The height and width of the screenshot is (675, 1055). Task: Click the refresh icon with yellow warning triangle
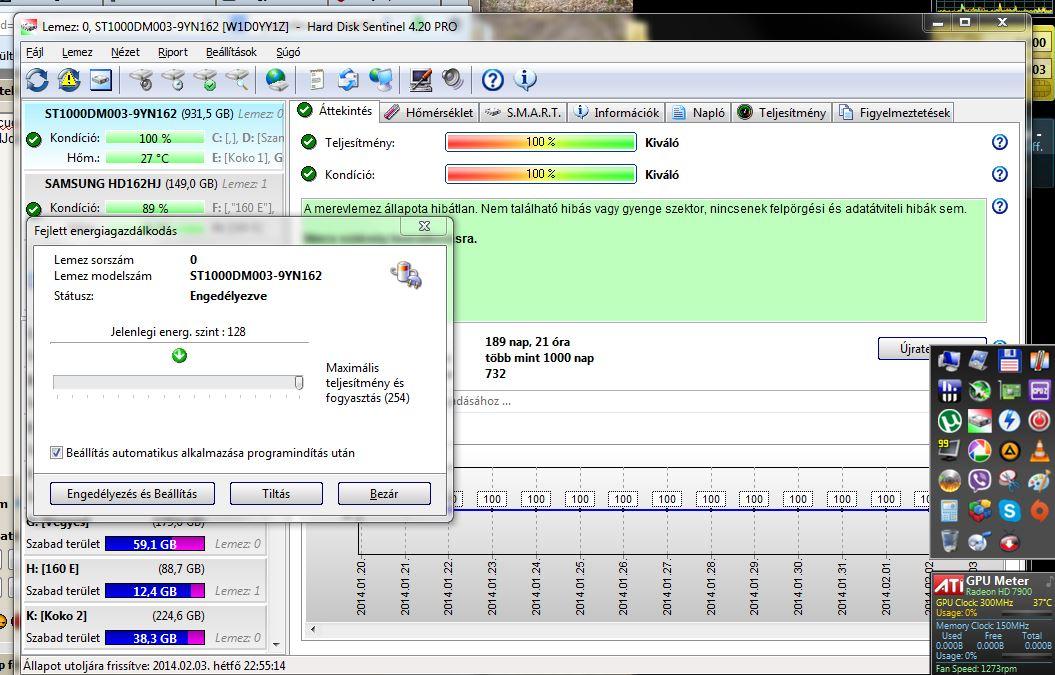point(69,80)
